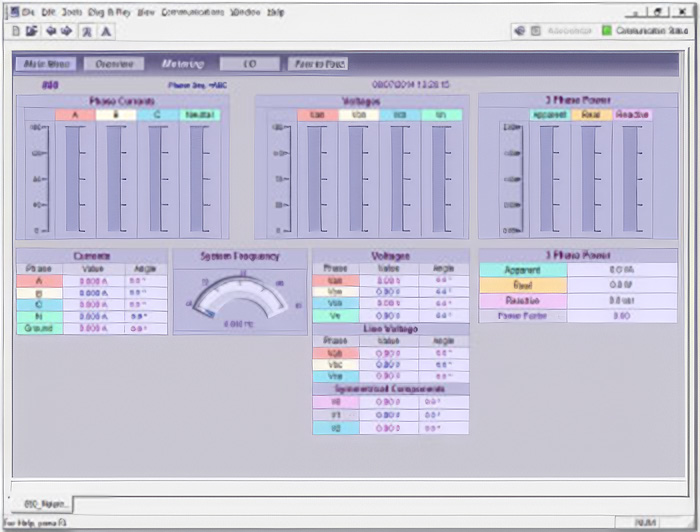
Task: Open the Help menu
Action: coord(275,12)
